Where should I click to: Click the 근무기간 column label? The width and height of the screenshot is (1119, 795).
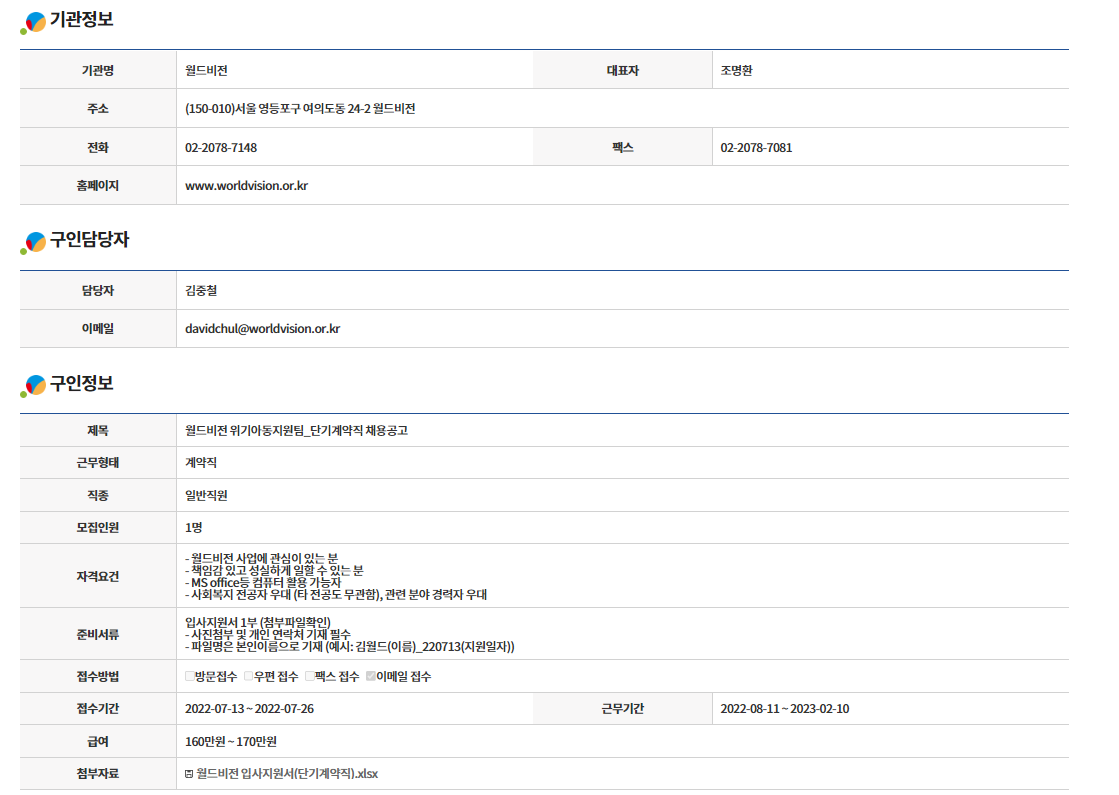coord(622,709)
